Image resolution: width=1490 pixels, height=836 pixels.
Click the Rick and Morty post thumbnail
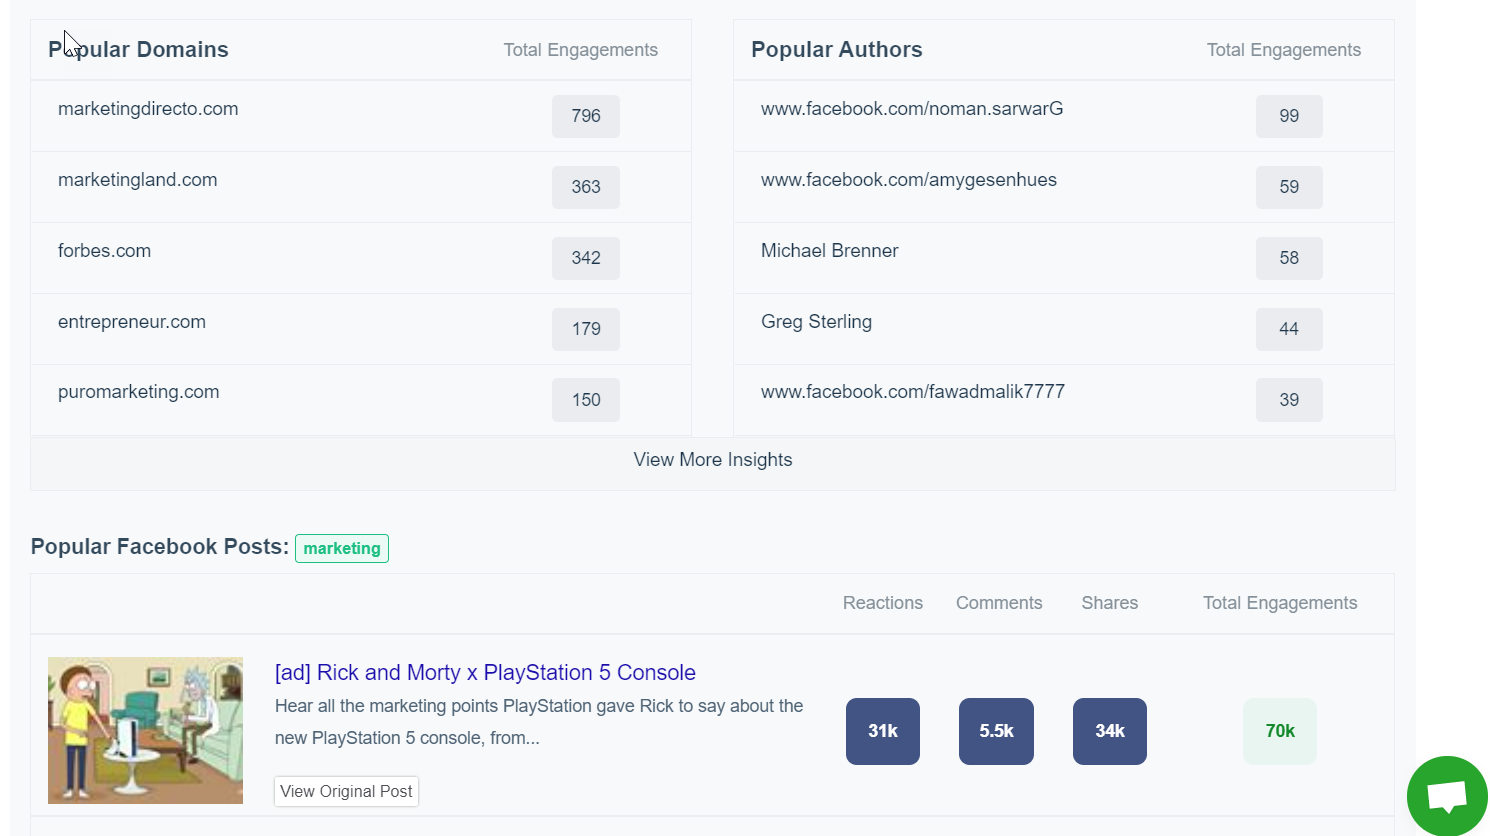(145, 730)
